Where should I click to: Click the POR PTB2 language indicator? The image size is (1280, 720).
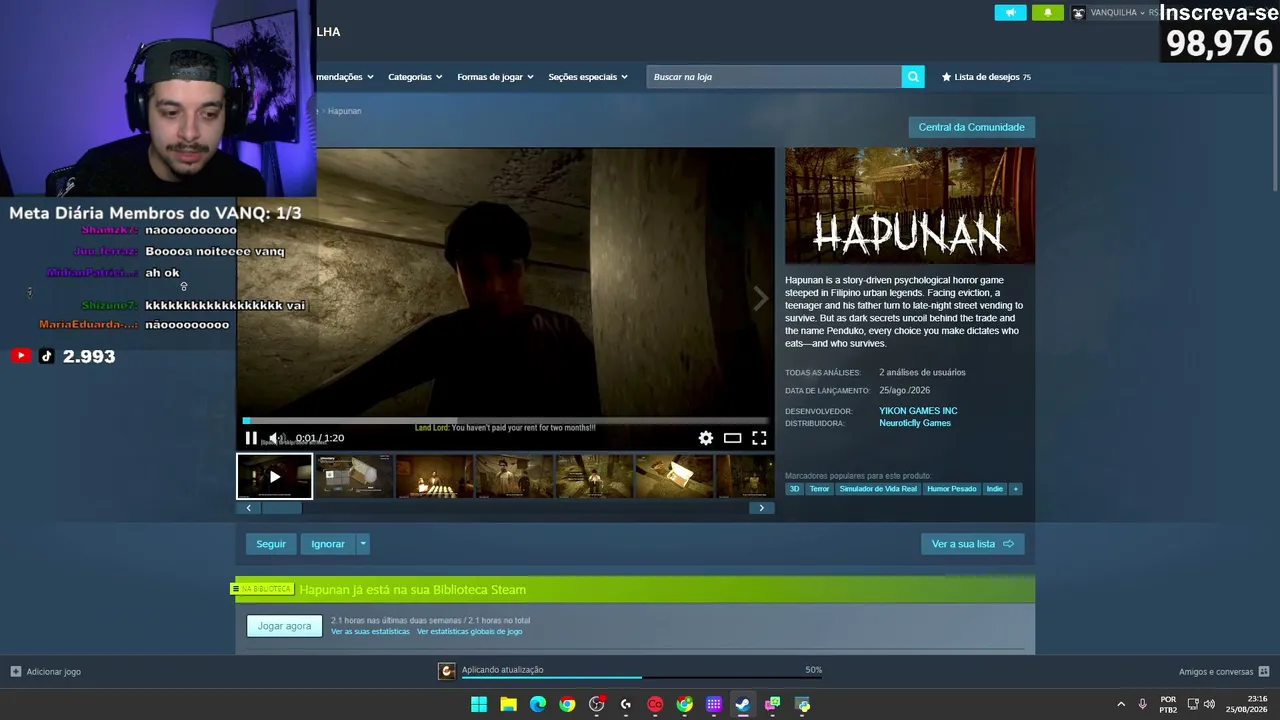1168,704
